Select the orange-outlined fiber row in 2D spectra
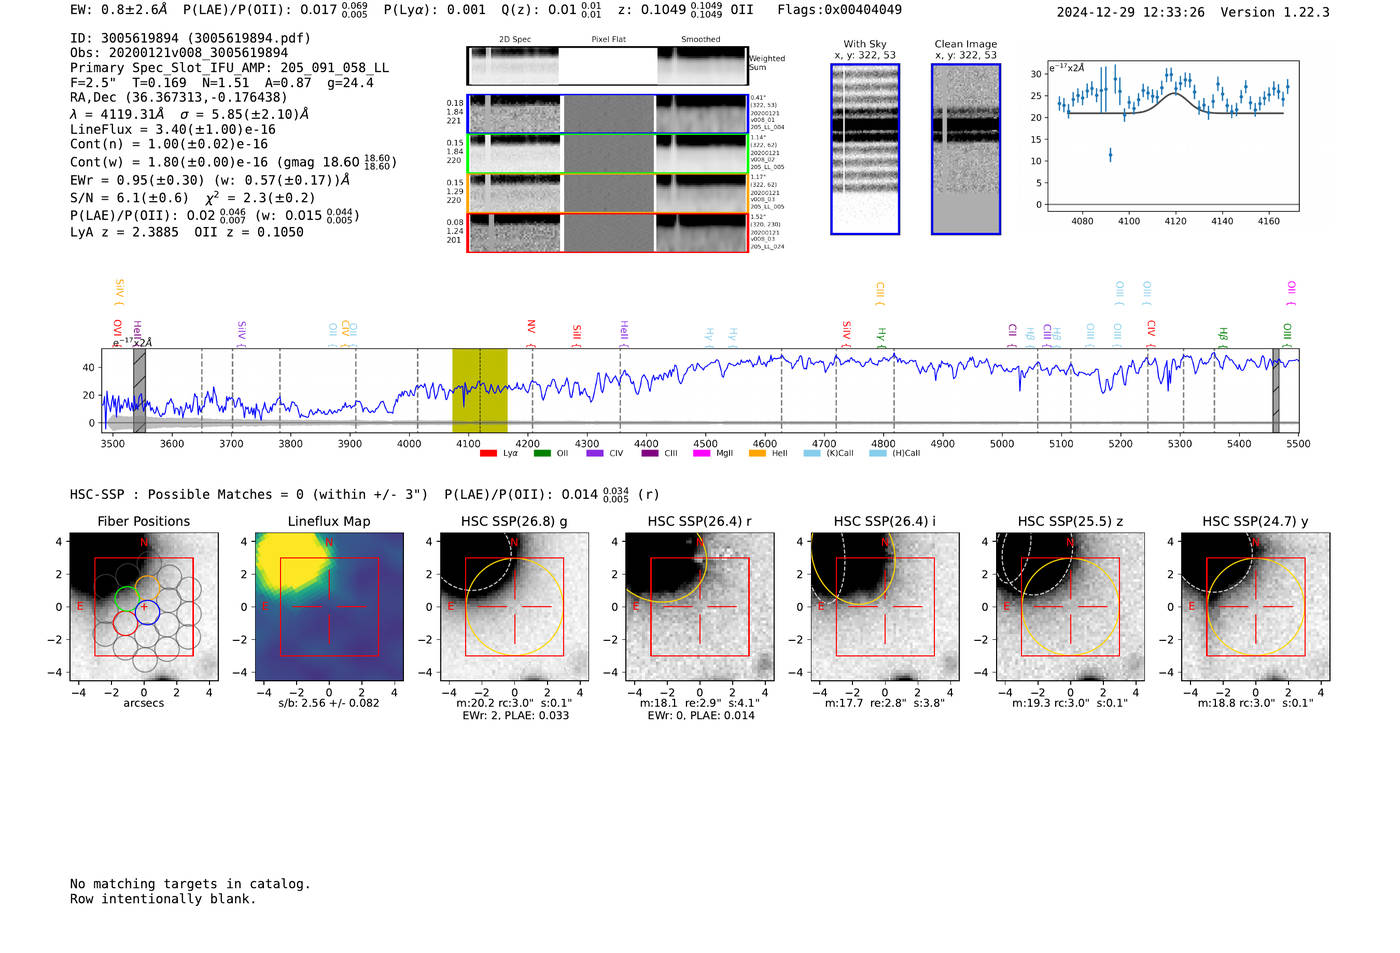The height and width of the screenshot is (953, 1400). [608, 193]
